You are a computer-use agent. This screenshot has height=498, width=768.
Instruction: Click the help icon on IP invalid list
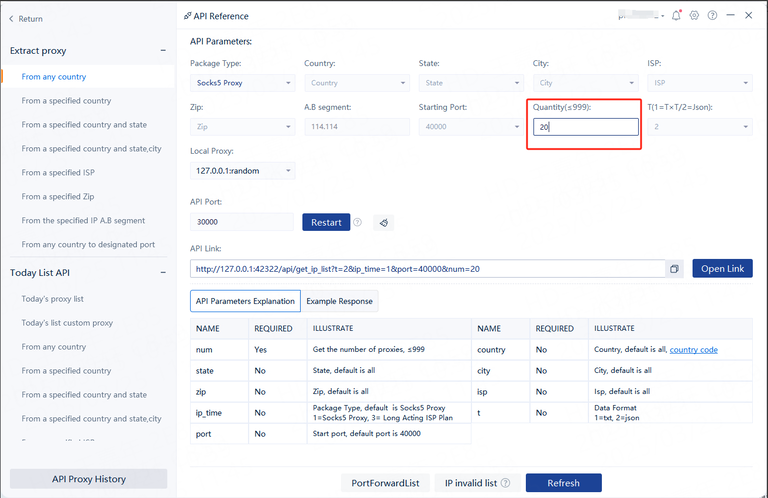(x=505, y=483)
